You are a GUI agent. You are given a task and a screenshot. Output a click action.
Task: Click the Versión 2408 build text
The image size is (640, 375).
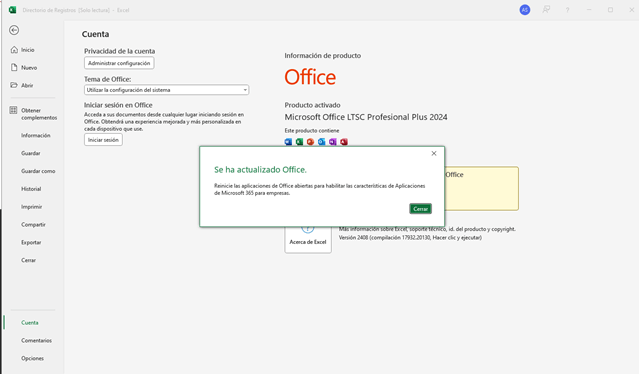point(410,237)
